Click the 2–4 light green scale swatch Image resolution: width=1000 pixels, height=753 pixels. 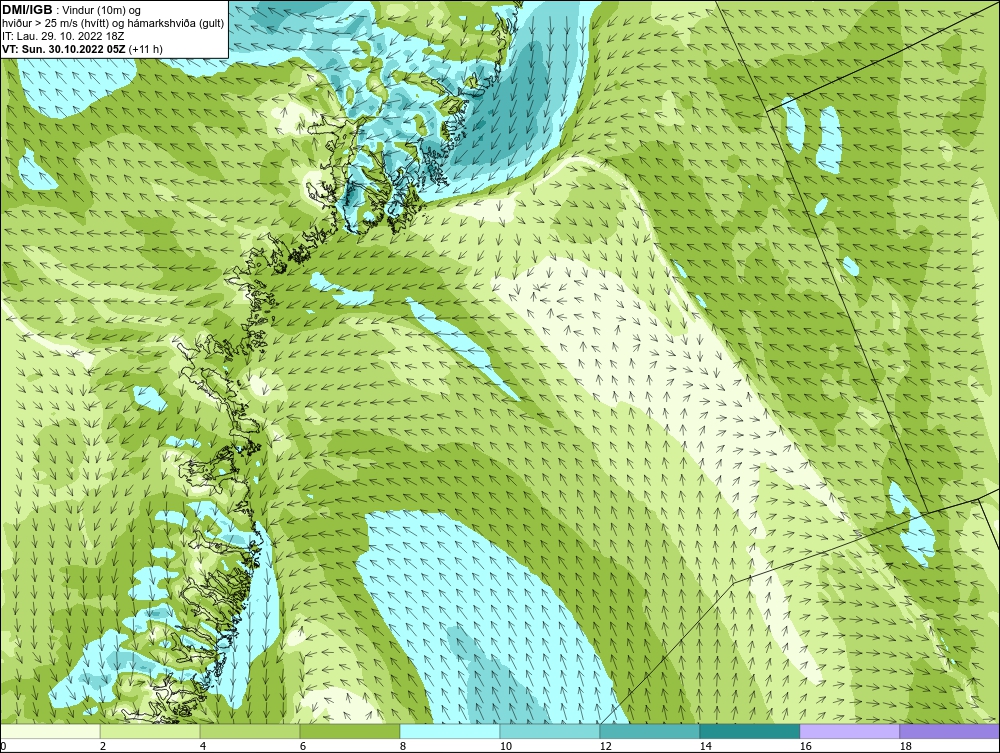(150, 731)
